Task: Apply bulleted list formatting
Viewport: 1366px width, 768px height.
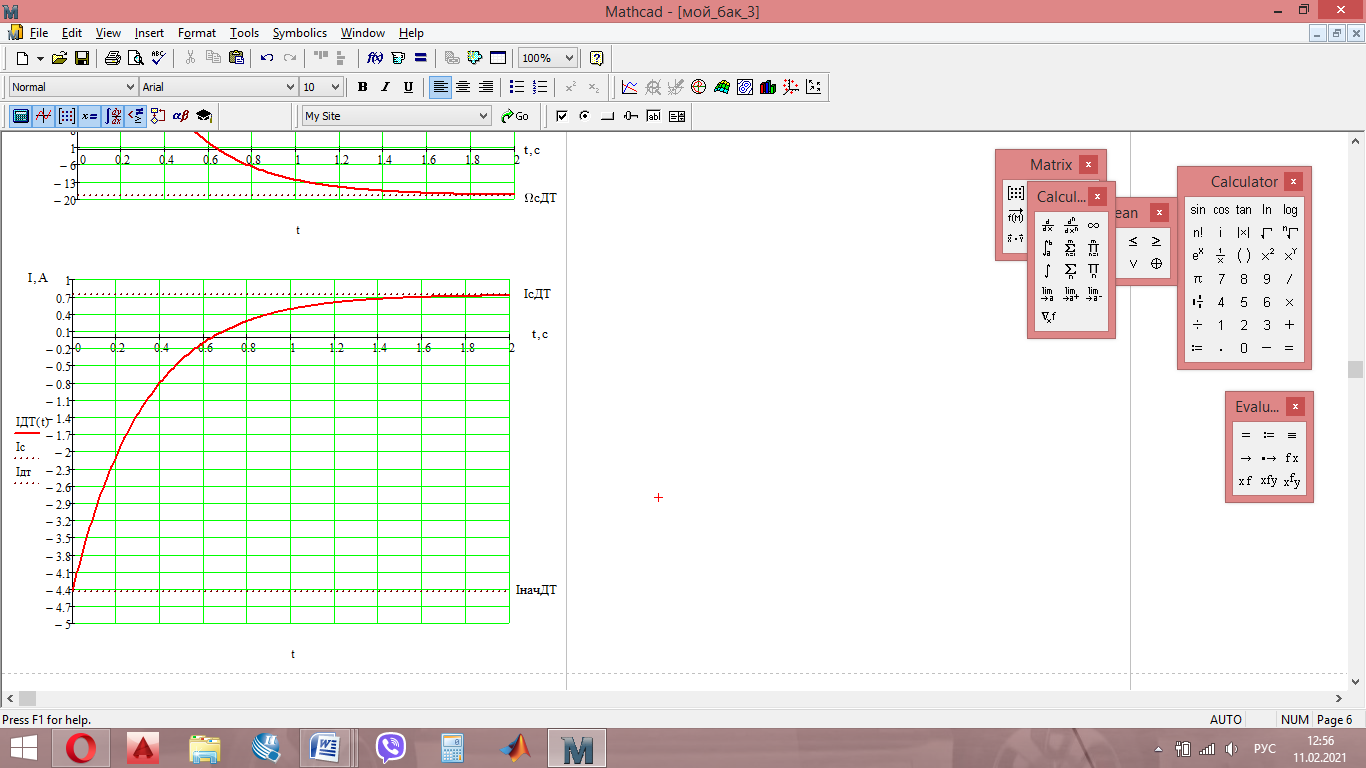Action: click(517, 87)
